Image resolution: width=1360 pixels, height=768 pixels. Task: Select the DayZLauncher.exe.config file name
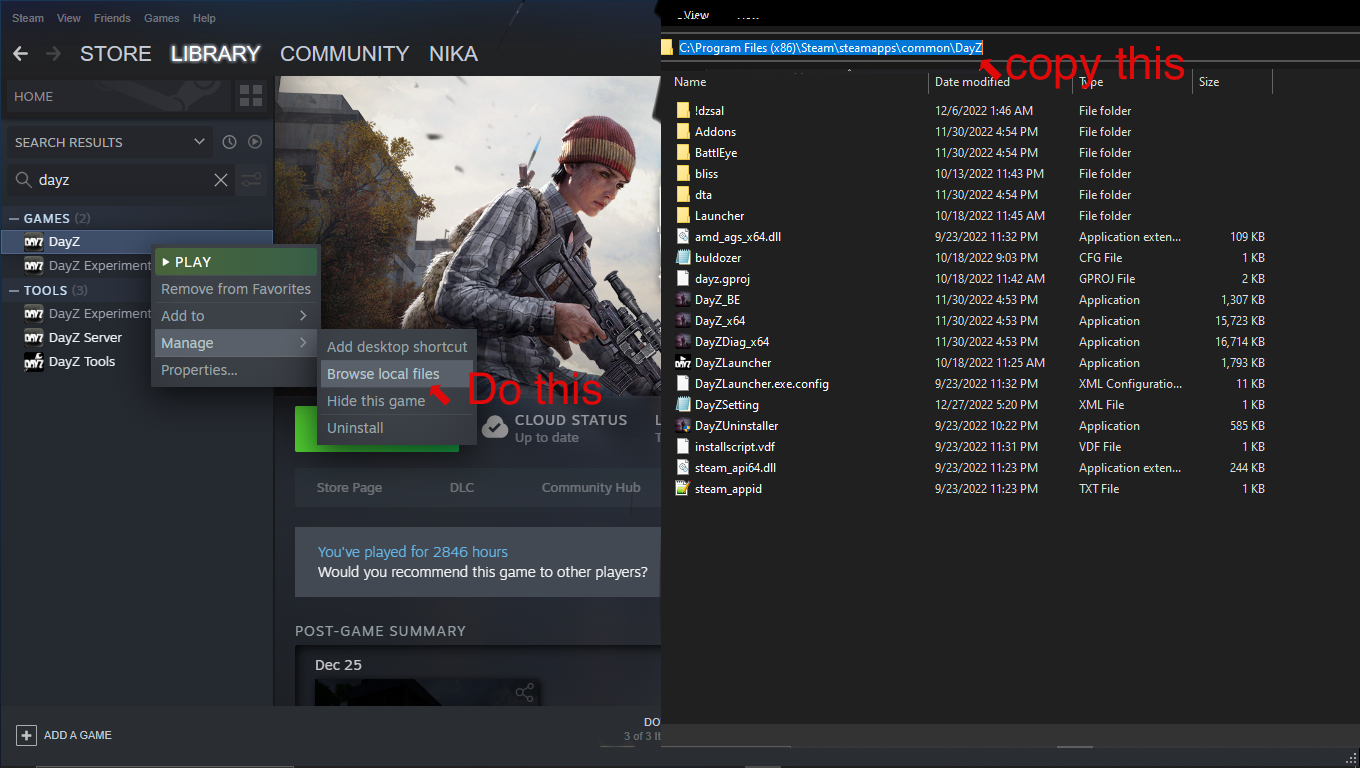[x=762, y=384]
